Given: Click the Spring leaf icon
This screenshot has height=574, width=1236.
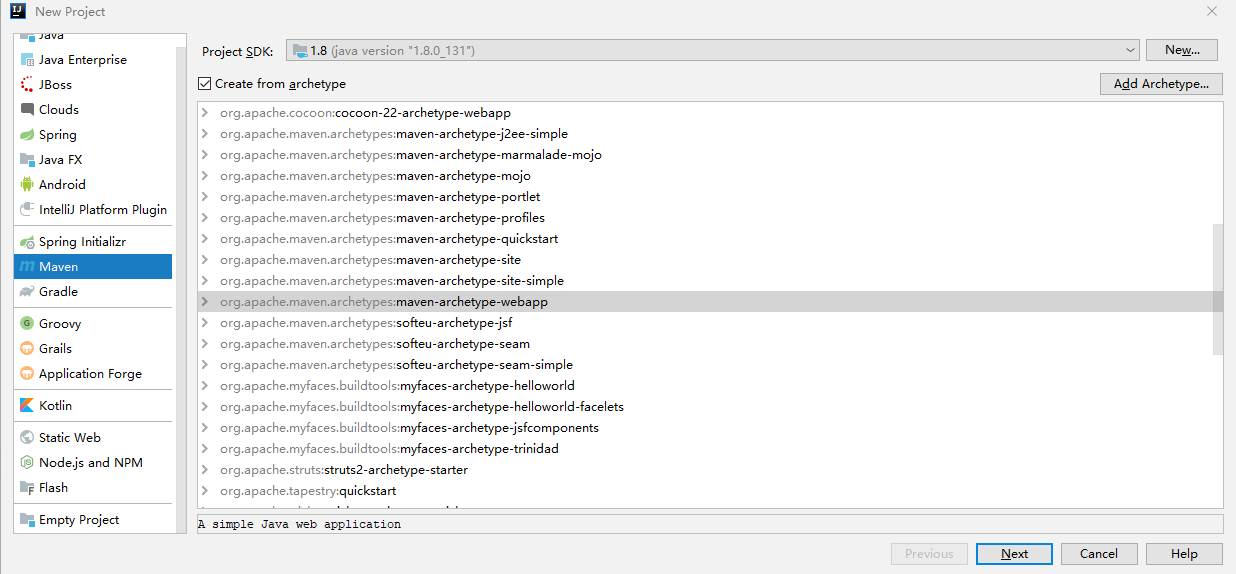Looking at the screenshot, I should pyautogui.click(x=27, y=135).
